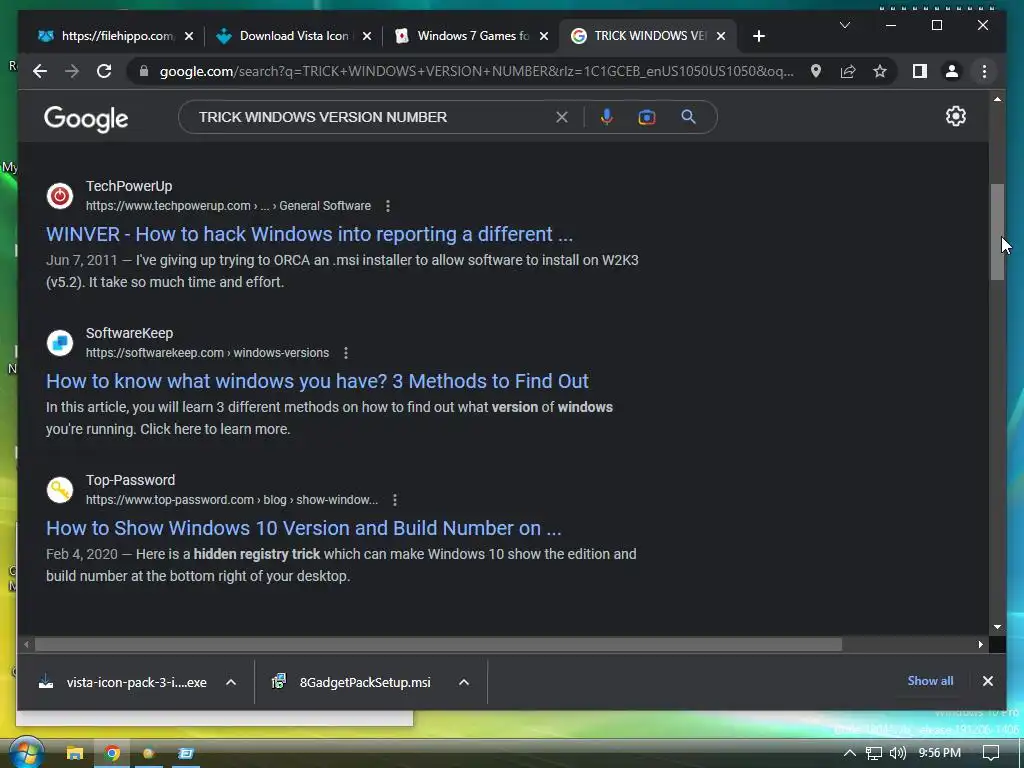
Task: Open the Windows Start orb
Action: coord(26,753)
